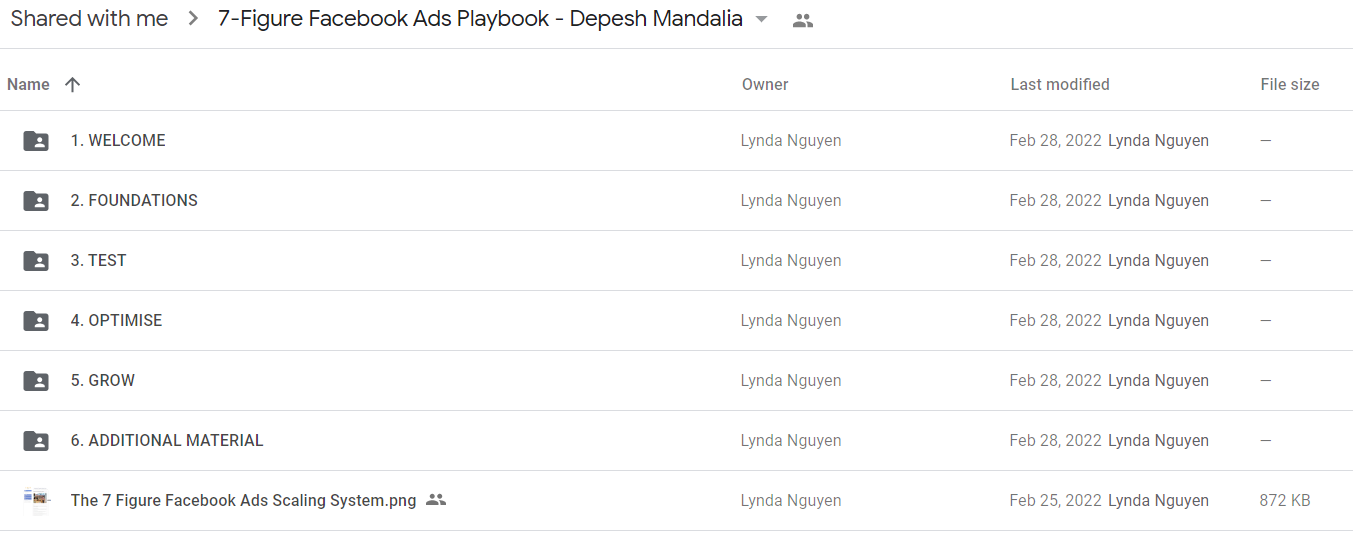Sort files by Name column header

(28, 85)
